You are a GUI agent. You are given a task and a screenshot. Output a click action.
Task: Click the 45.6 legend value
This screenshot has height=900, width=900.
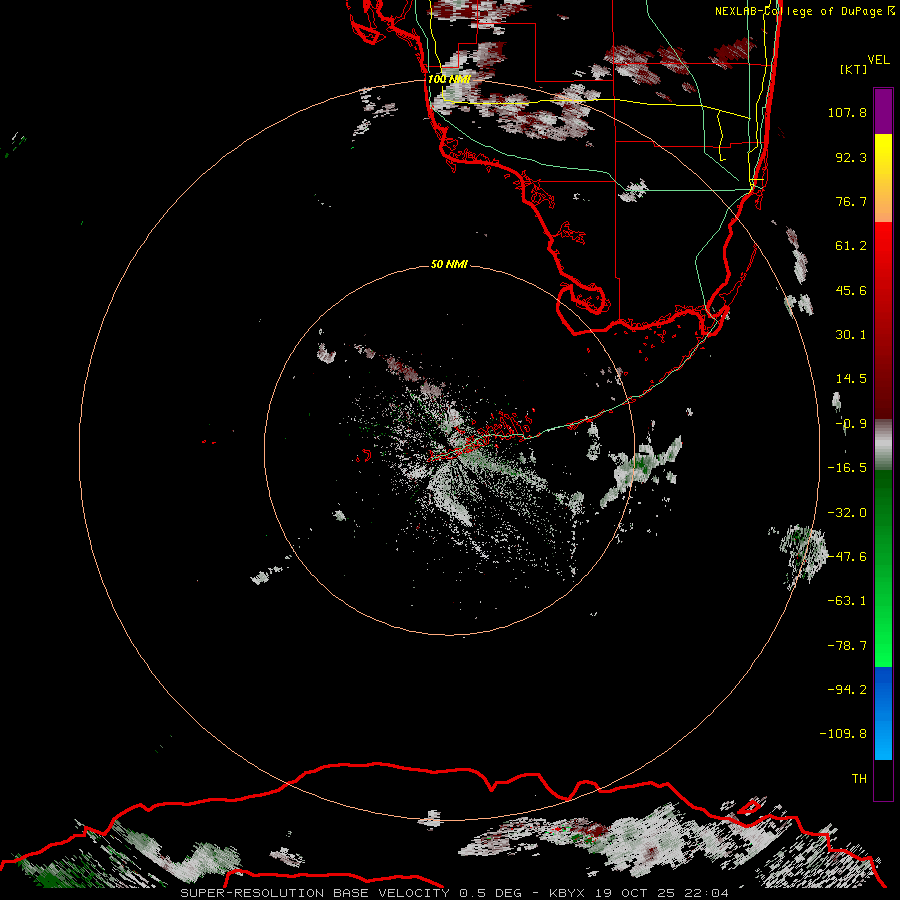click(x=851, y=290)
